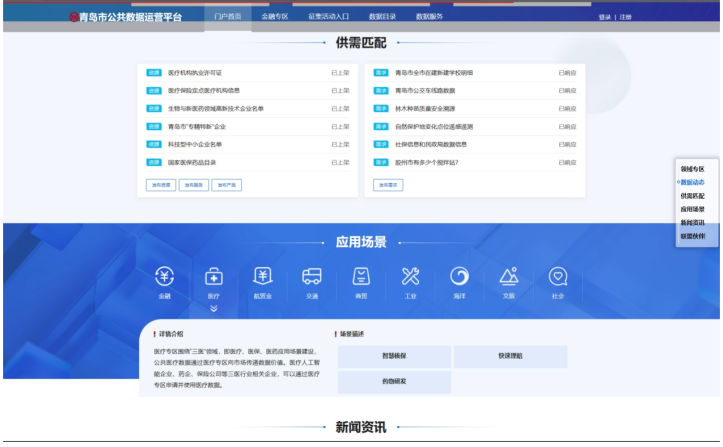
Task: Open the 金融专区 navigation tab
Action: pyautogui.click(x=274, y=17)
